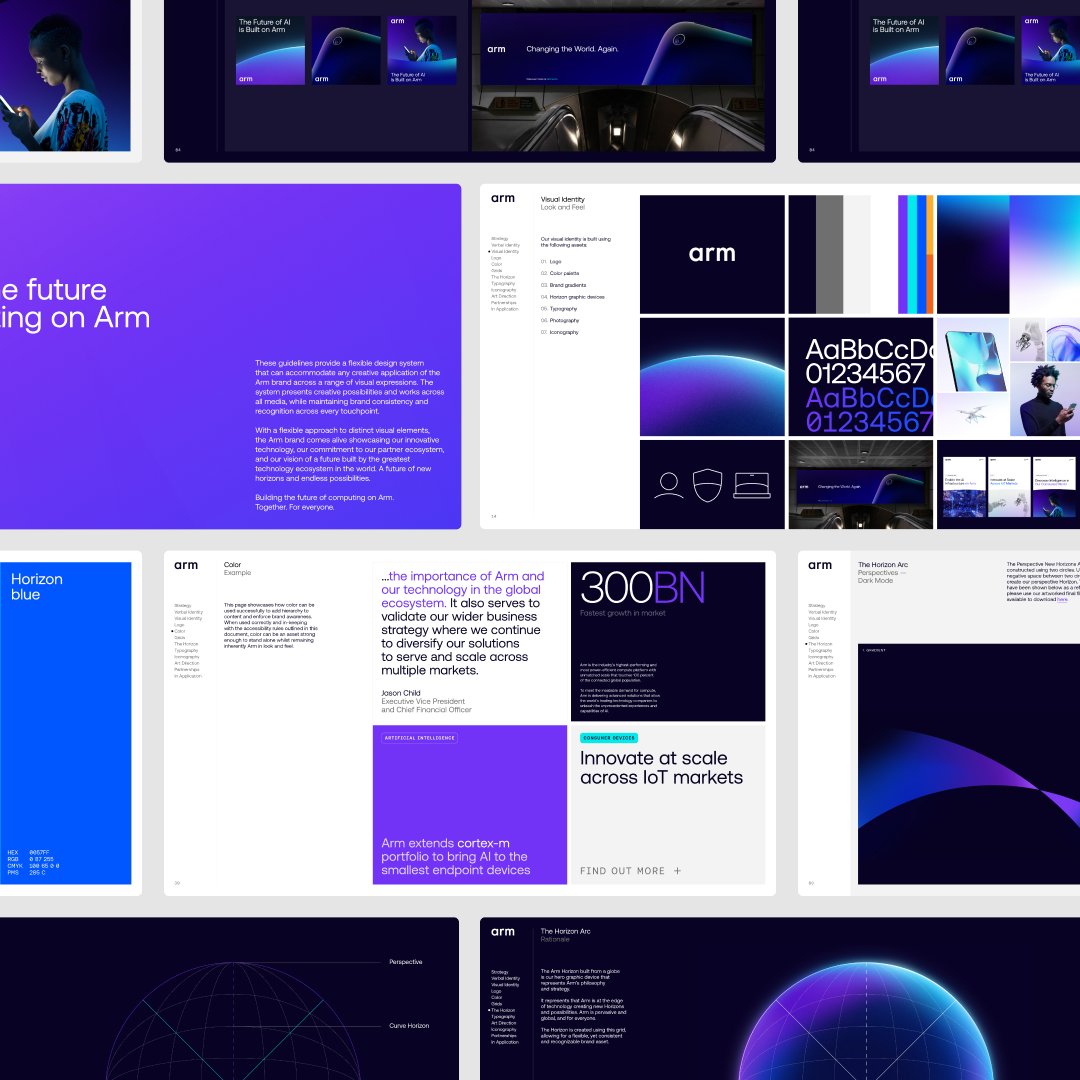Viewport: 1080px width, 1080px height.
Task: Pick the purple stripe in the color palette
Action: (x=902, y=254)
